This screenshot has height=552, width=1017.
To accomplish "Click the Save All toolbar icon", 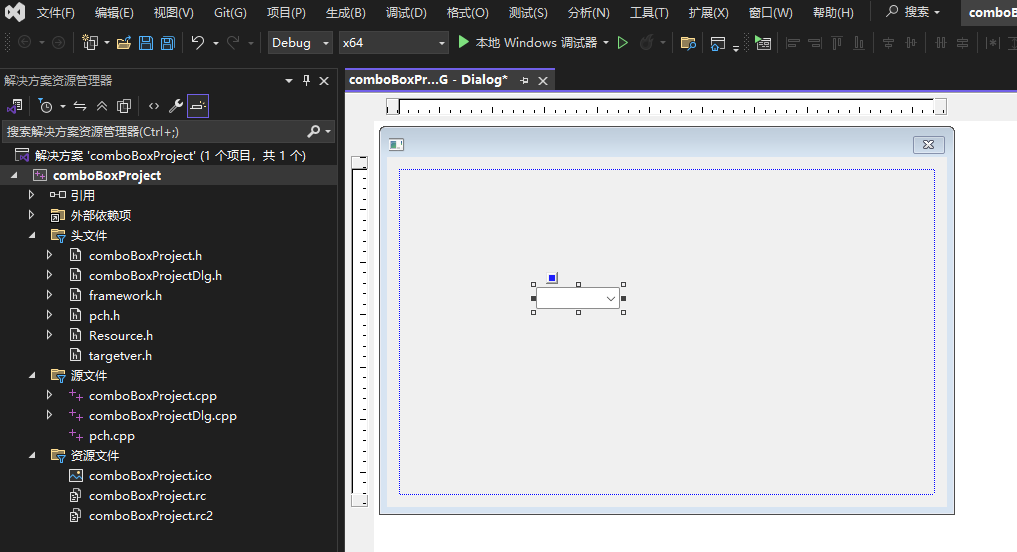I will [168, 43].
